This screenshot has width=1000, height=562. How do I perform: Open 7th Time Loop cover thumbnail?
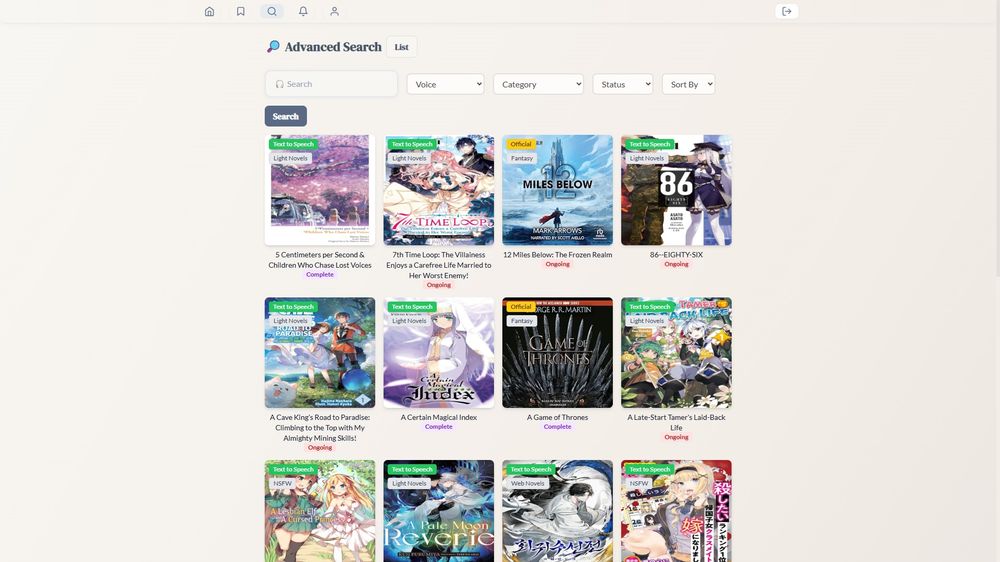[x=439, y=190]
